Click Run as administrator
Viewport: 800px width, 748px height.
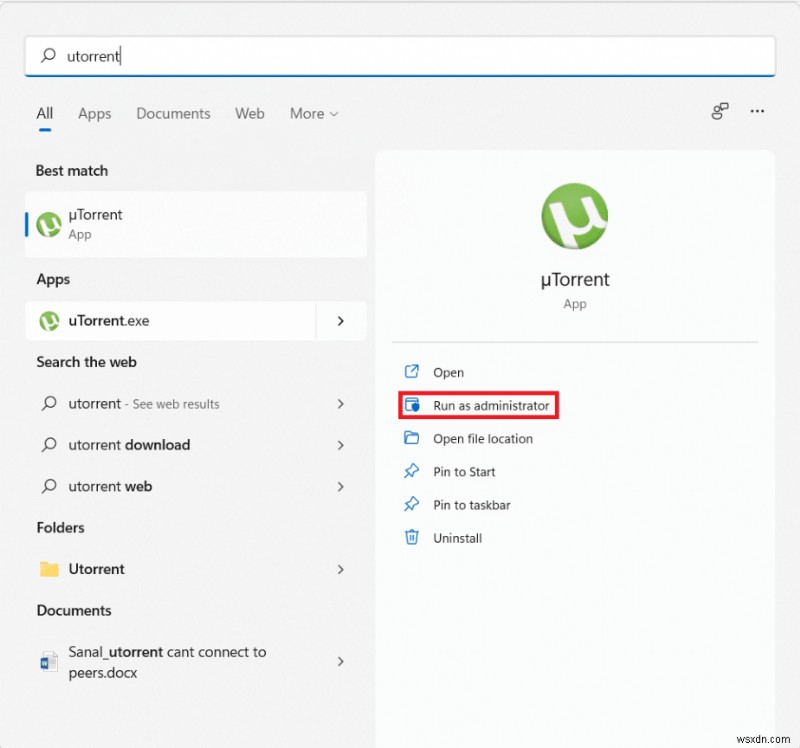(x=490, y=405)
